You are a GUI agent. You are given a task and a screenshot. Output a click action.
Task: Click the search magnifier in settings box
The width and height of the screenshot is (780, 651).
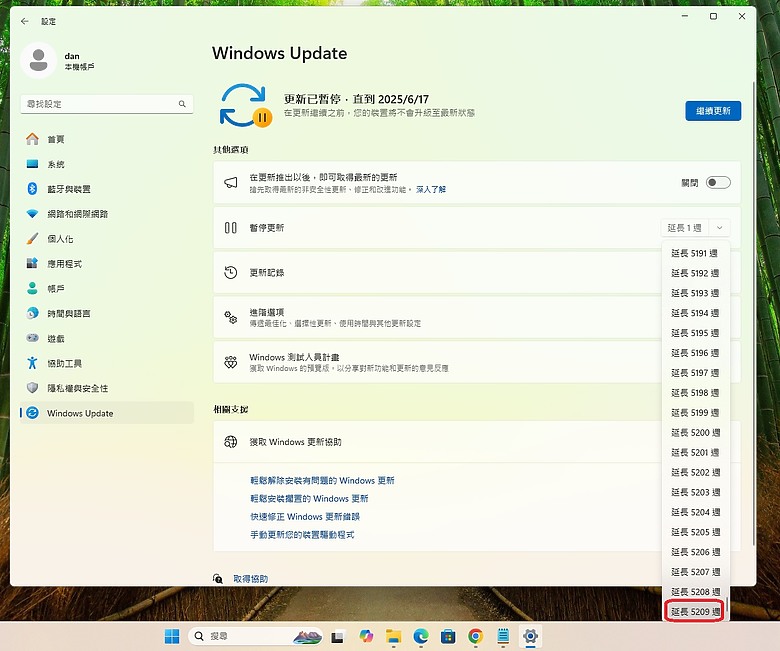click(182, 104)
